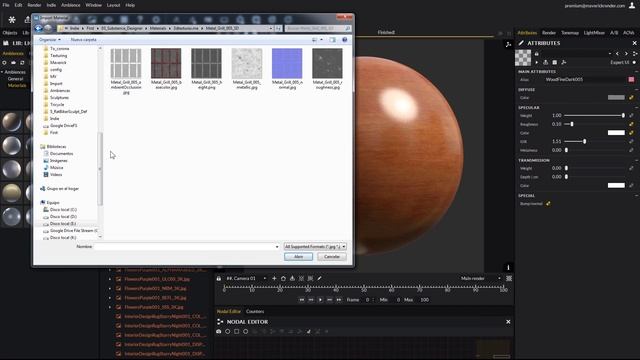Select Documentos under Bibliotecas
Viewport: 640px width, 360px height.
(x=62, y=153)
